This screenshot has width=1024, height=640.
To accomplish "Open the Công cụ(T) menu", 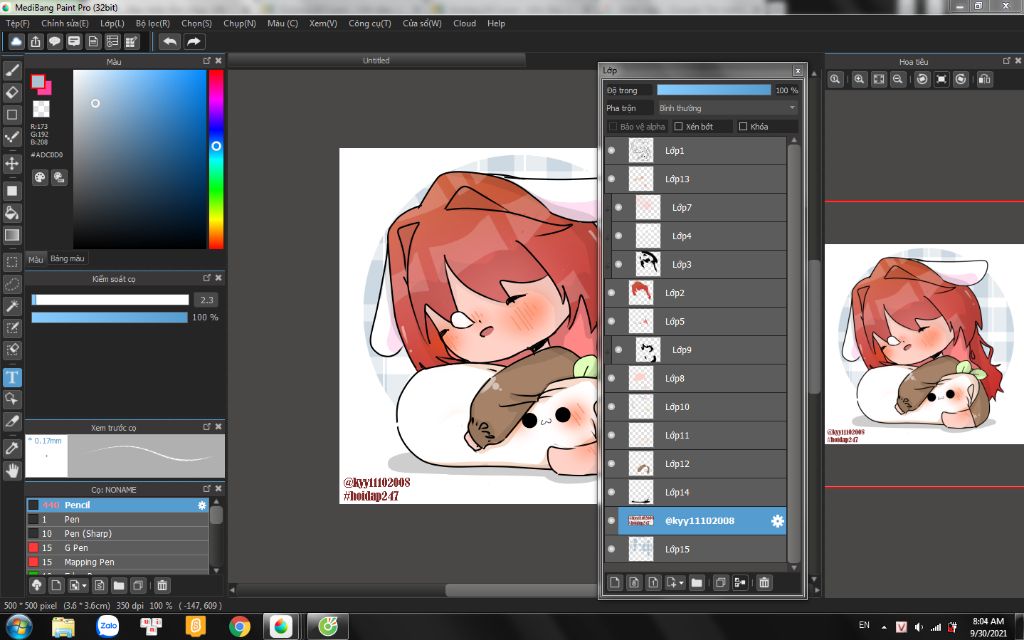I will point(370,23).
